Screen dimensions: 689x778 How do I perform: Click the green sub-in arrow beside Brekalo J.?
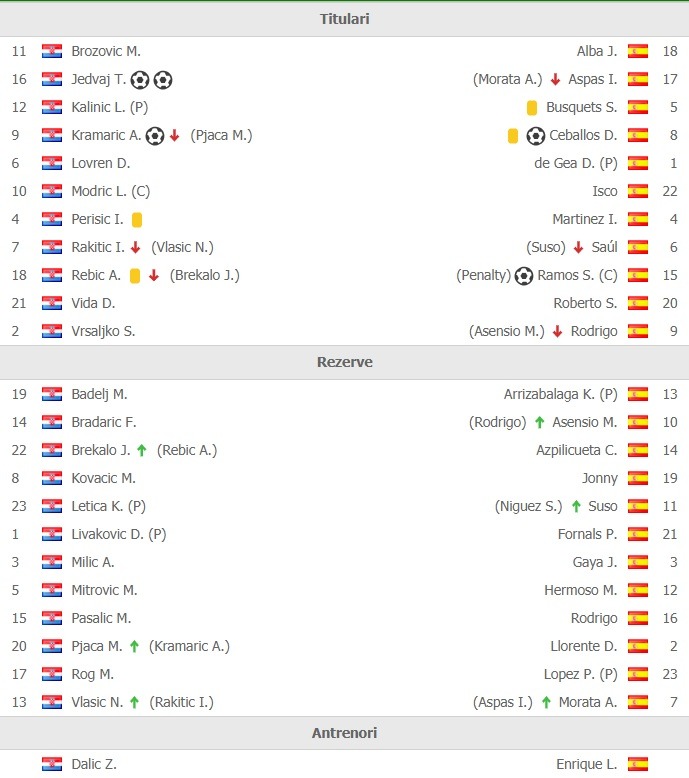pos(142,450)
